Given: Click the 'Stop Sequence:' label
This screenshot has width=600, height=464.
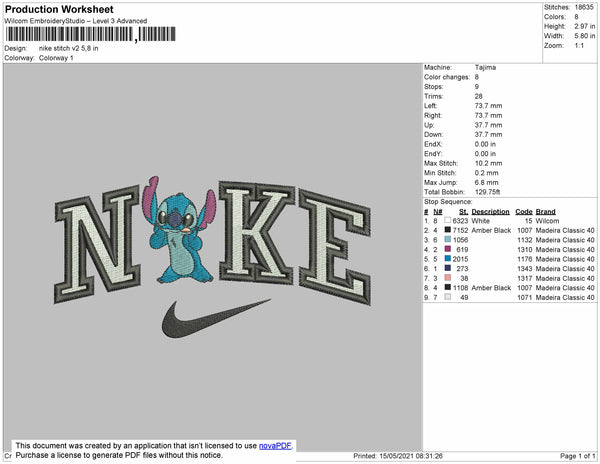Looking at the screenshot, I should click(448, 202).
